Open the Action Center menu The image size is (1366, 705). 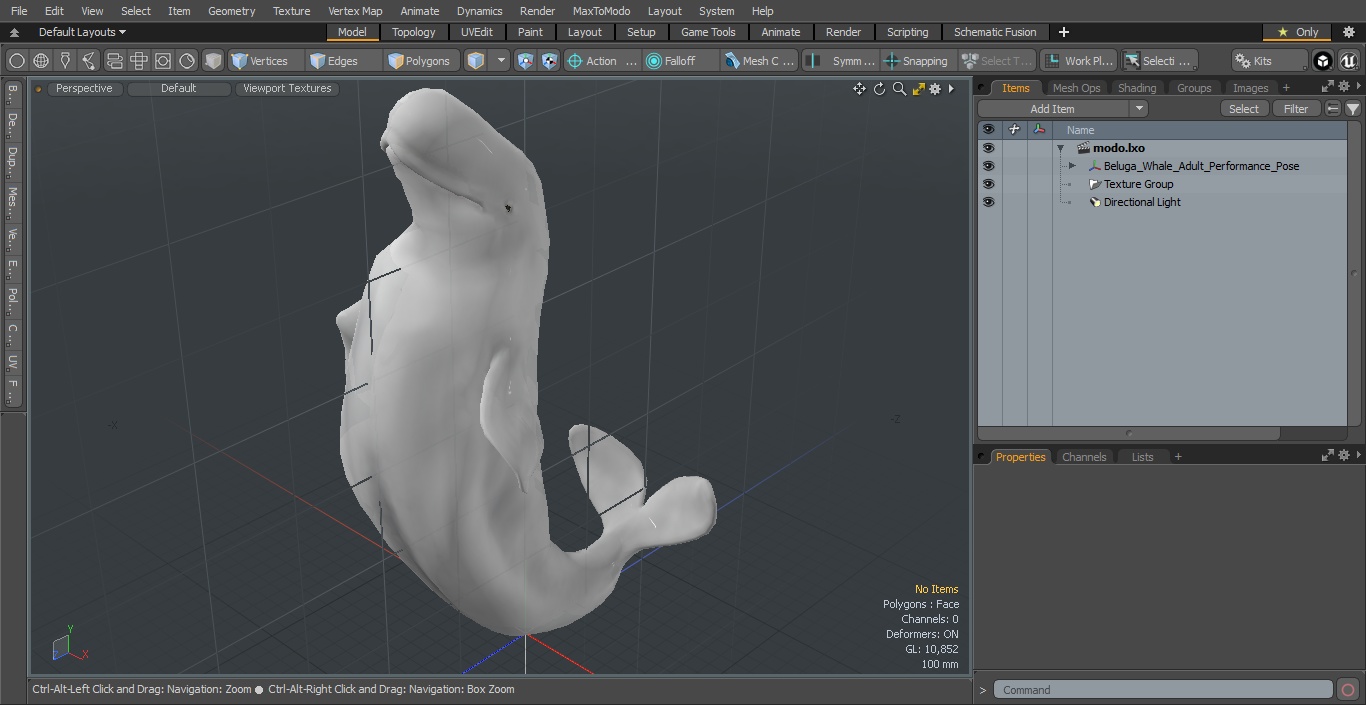point(602,61)
